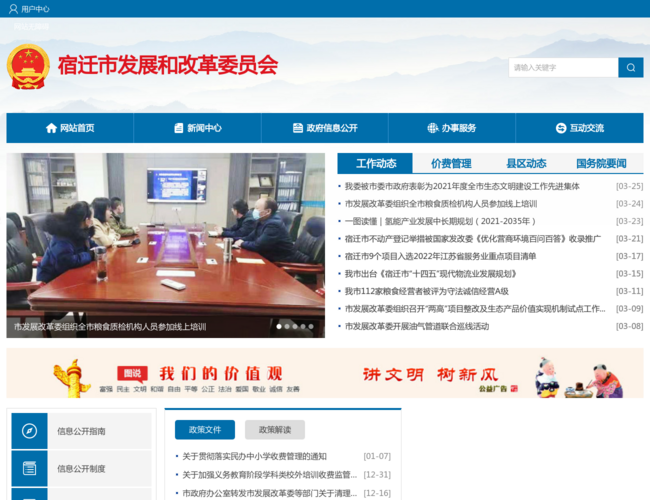This screenshot has height=500, width=650.
Task: Select the first carousel dot
Action: point(279,327)
